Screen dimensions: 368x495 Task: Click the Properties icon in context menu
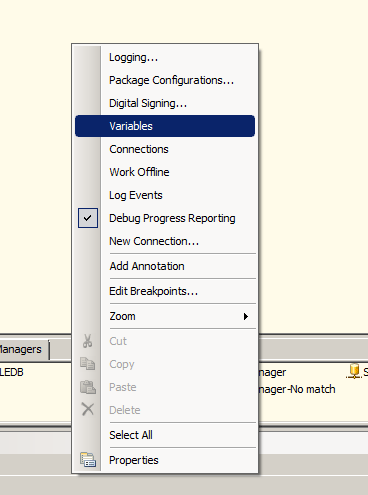click(x=88, y=460)
